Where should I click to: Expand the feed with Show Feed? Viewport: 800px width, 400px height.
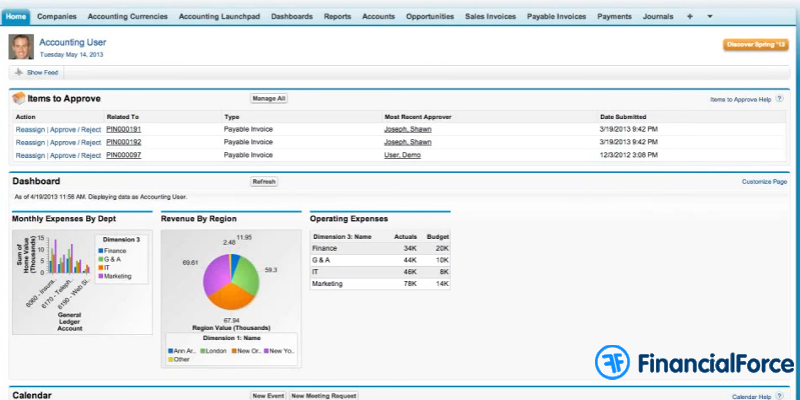[42, 73]
